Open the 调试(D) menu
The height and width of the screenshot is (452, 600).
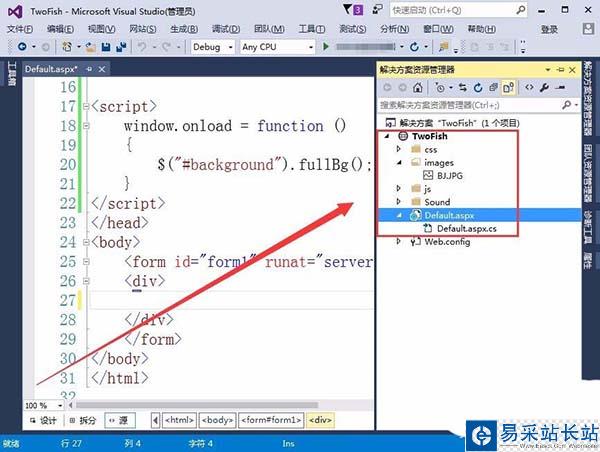click(x=226, y=29)
